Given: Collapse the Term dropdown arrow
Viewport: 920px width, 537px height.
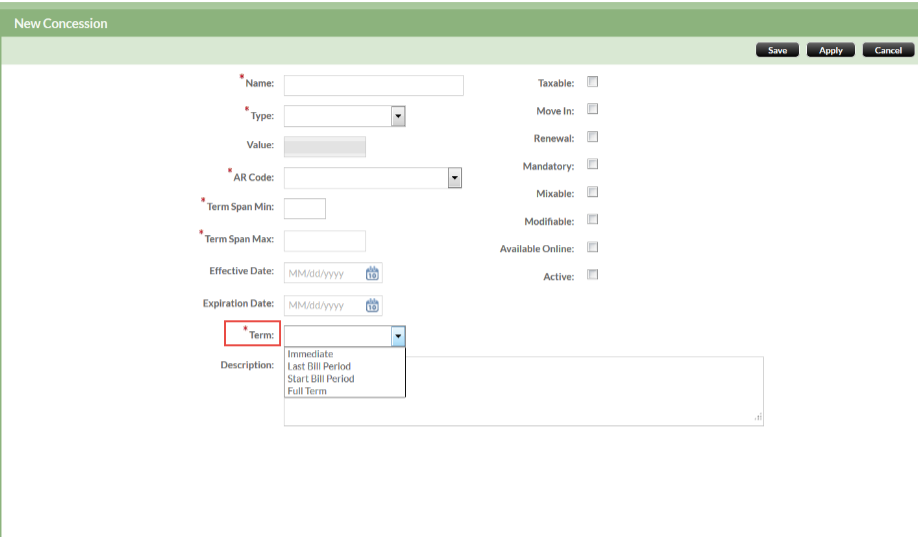Looking at the screenshot, I should coord(398,336).
